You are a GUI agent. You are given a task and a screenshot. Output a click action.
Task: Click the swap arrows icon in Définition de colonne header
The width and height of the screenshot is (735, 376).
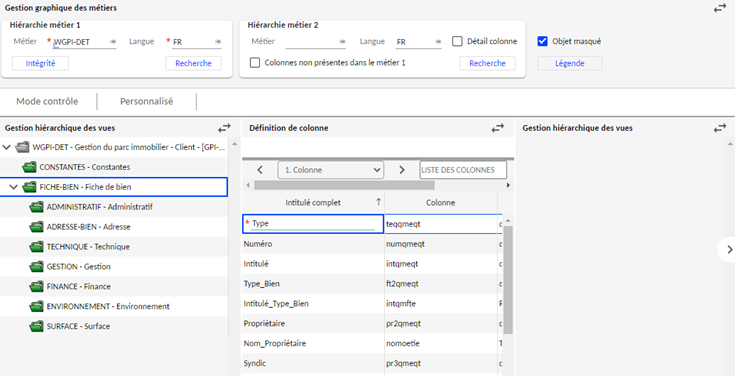(497, 128)
